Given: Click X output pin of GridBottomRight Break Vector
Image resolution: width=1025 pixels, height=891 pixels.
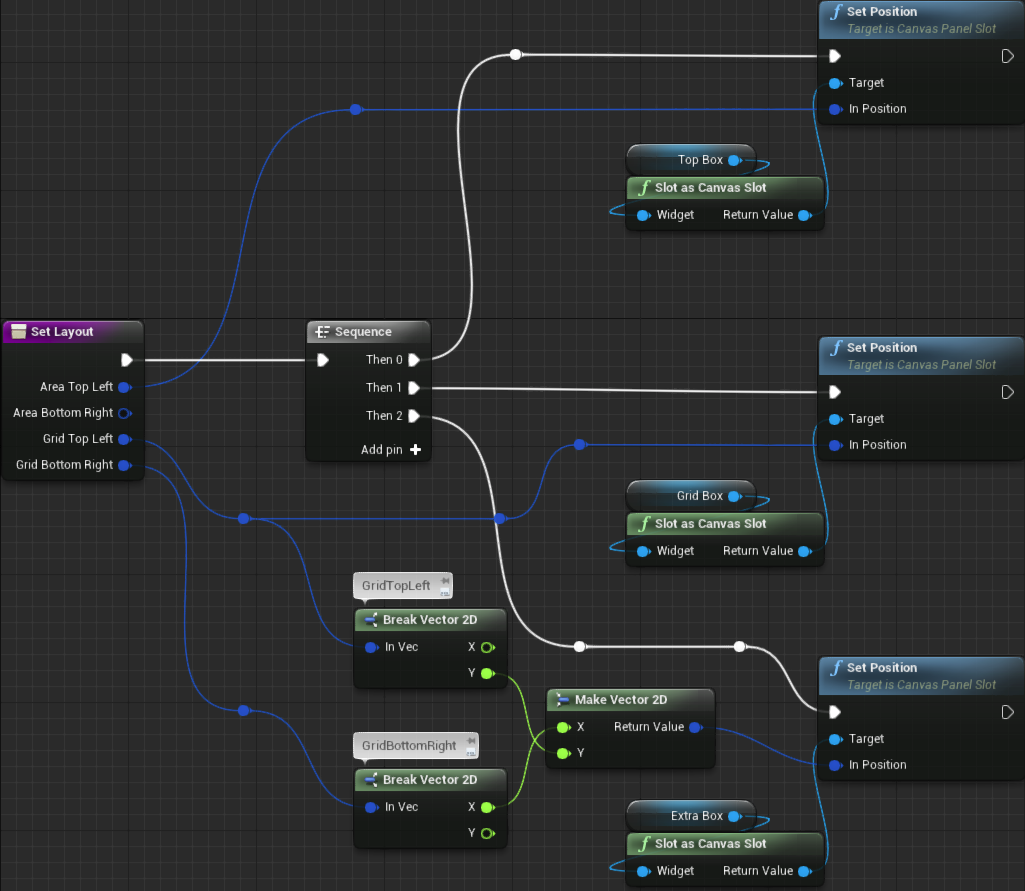Looking at the screenshot, I should [488, 808].
